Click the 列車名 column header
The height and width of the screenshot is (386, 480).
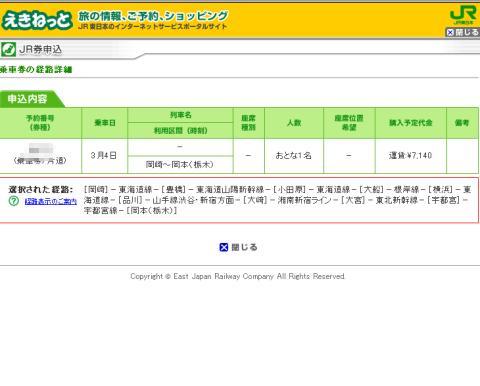pos(180,115)
